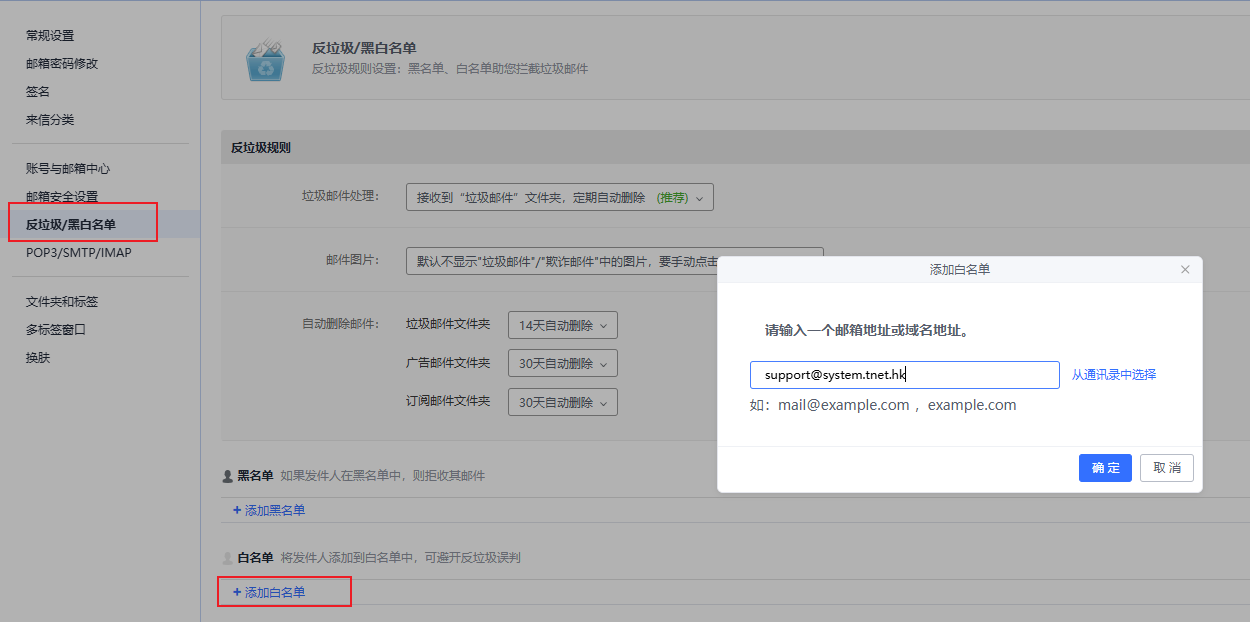Screen dimensions: 1250x622
Task: Open 订阅邮件文件夹 30天自动删除 dropdown
Action: click(x=562, y=402)
